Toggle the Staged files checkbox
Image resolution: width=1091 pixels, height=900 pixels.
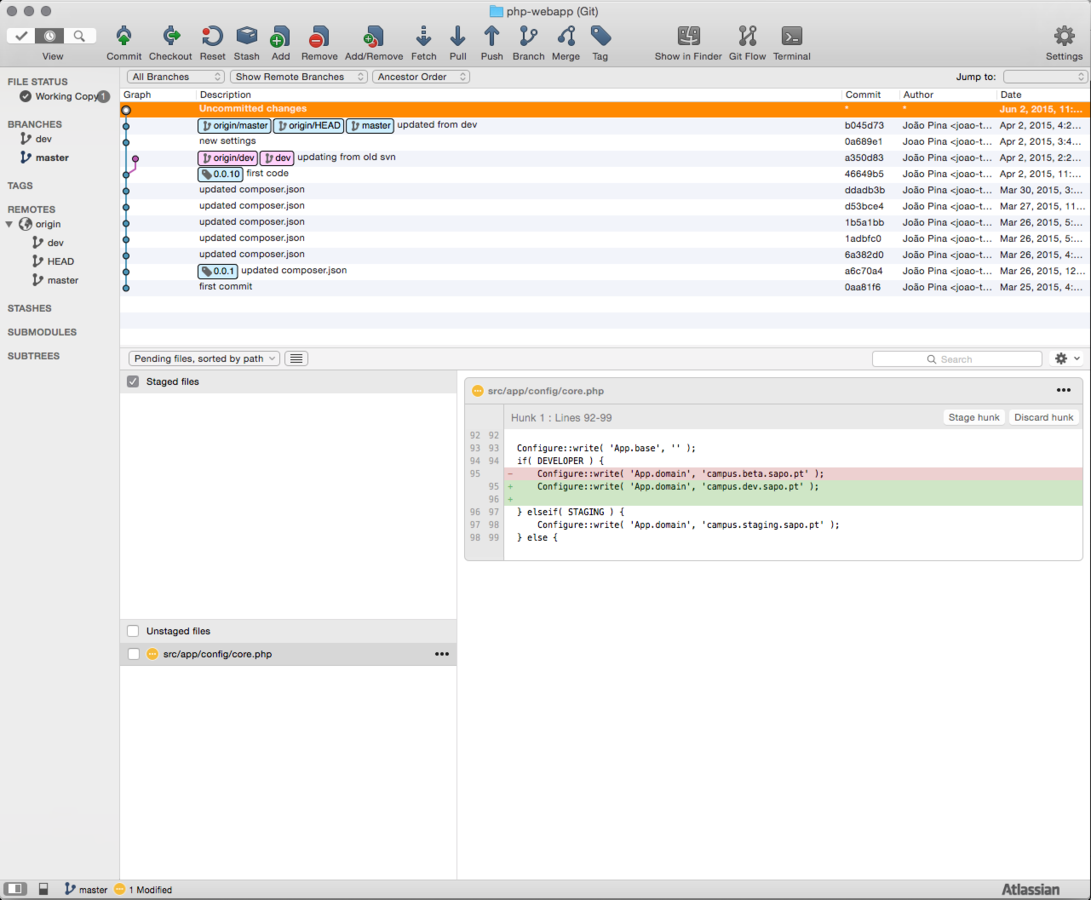pyautogui.click(x=133, y=382)
